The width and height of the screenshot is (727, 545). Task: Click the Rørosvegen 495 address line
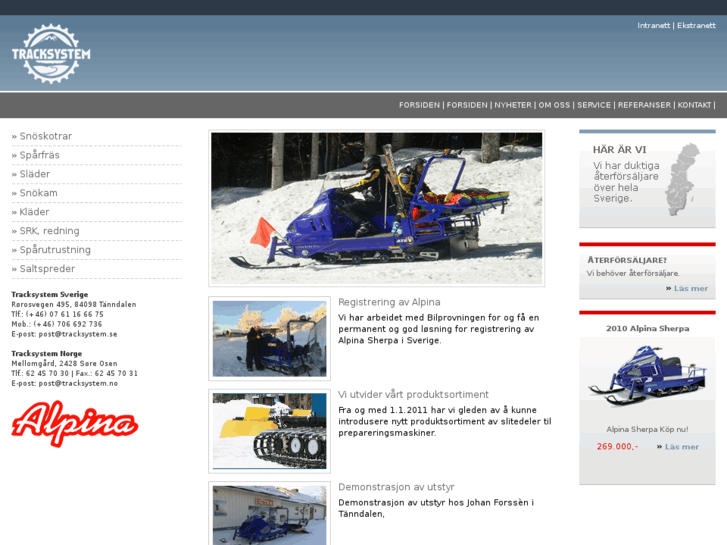pos(74,304)
